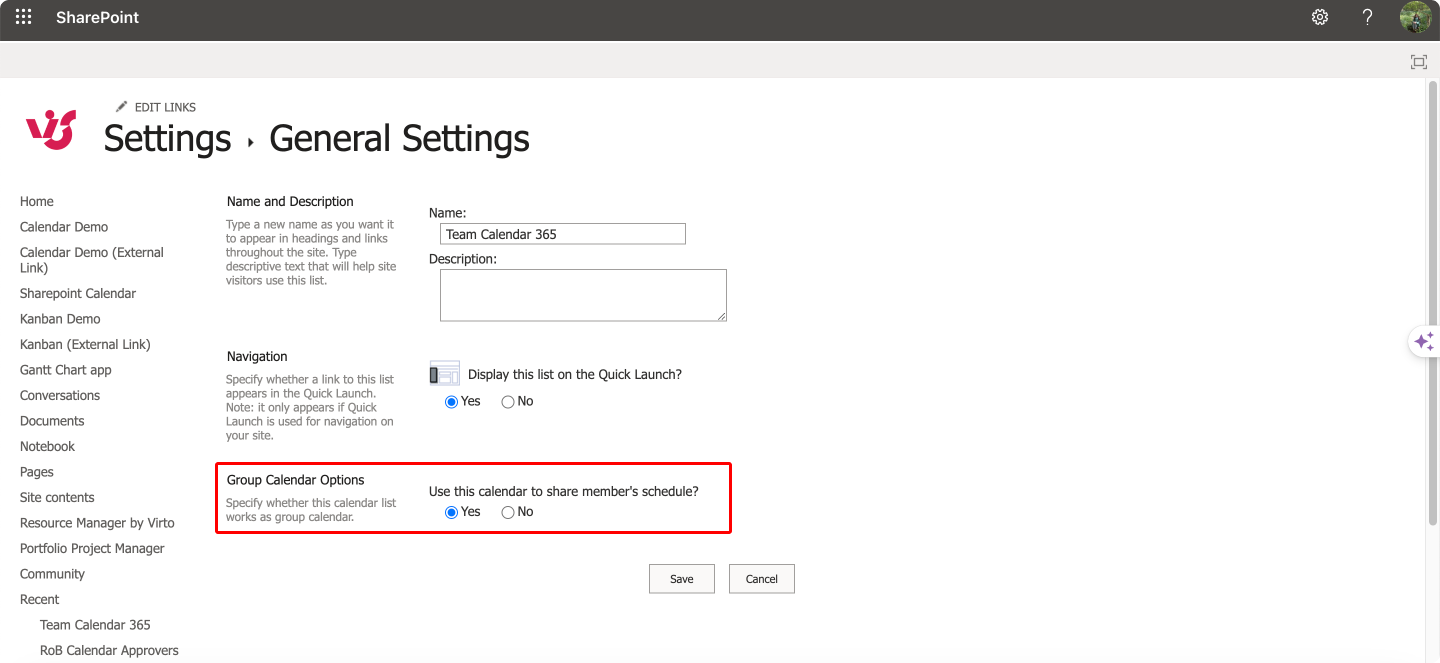Toggle focus on content mode icon

click(x=1419, y=62)
